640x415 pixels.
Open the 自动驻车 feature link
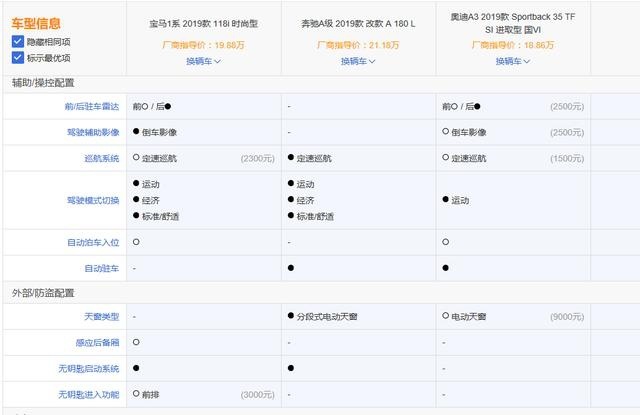point(102,269)
